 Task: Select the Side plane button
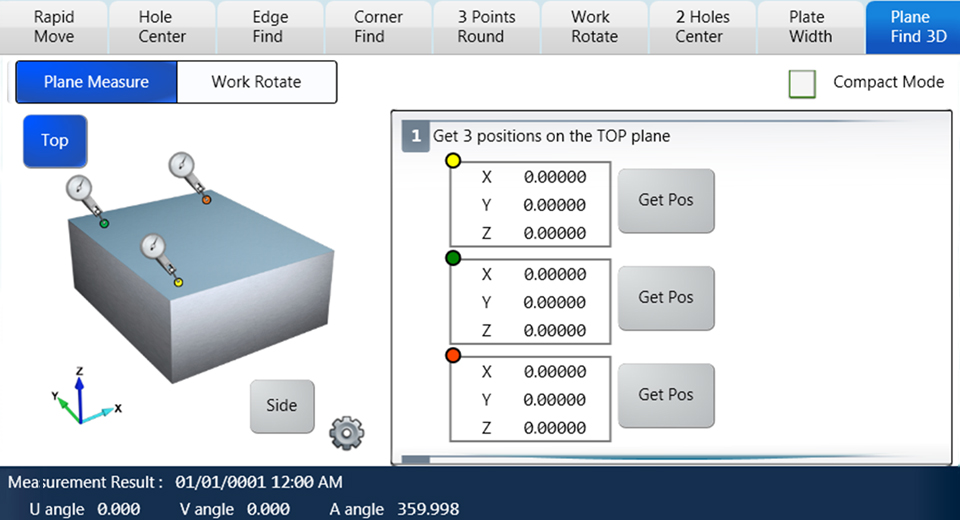[282, 406]
